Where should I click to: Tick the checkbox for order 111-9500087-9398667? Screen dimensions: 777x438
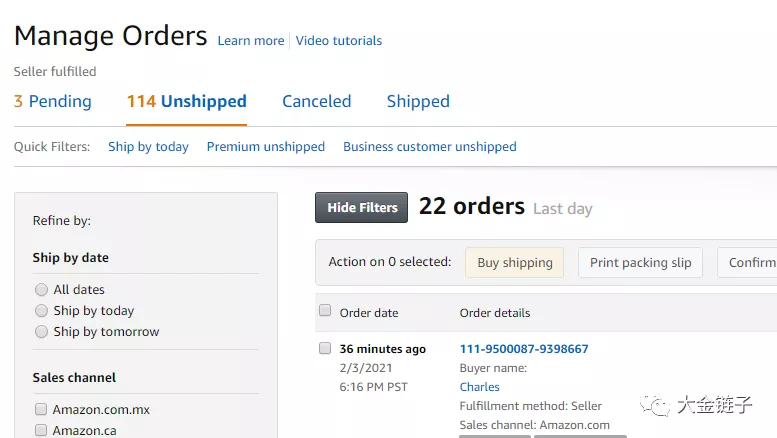pyautogui.click(x=325, y=349)
